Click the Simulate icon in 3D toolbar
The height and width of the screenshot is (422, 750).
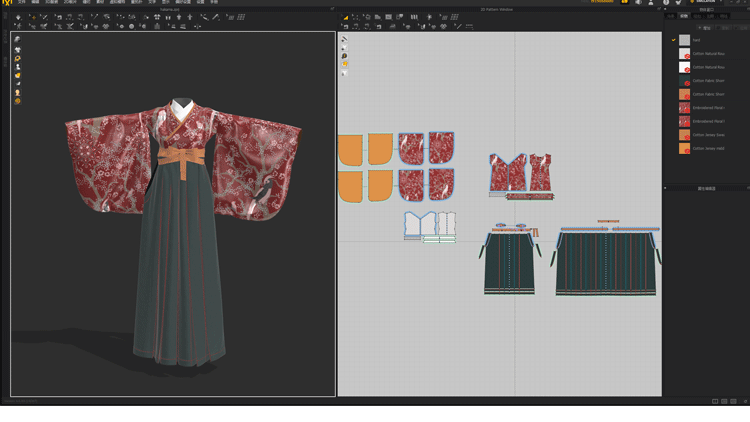click(19, 17)
